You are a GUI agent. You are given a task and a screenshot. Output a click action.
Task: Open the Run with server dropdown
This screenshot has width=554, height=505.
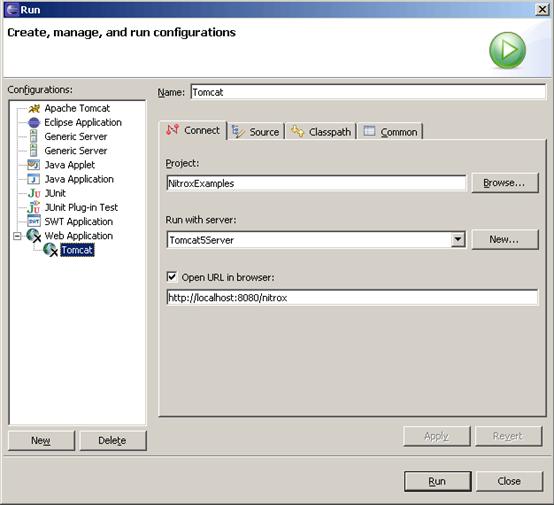click(458, 240)
